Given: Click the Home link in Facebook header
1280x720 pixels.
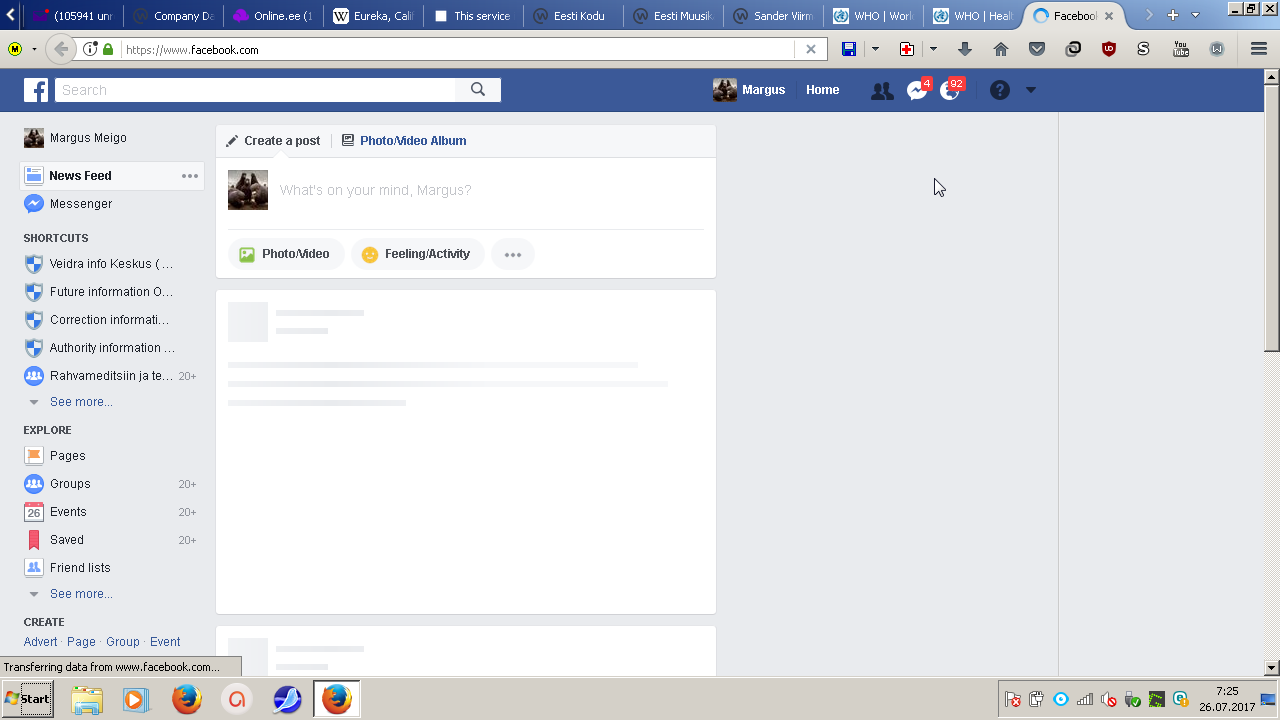Looking at the screenshot, I should (x=823, y=90).
